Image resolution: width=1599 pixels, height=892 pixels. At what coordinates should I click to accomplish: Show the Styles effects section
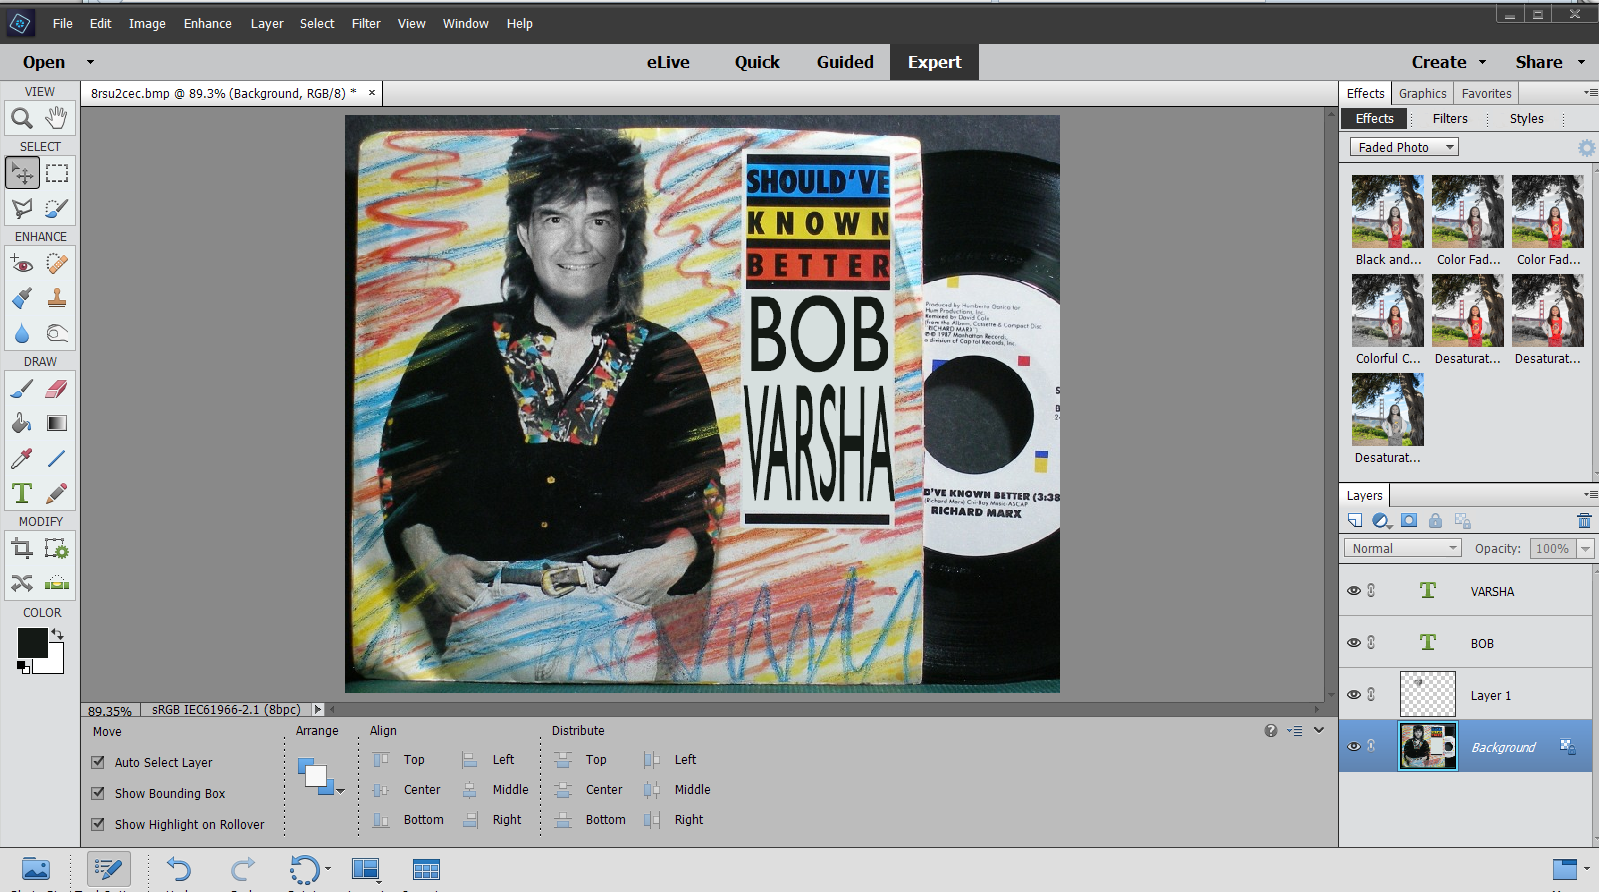point(1526,118)
